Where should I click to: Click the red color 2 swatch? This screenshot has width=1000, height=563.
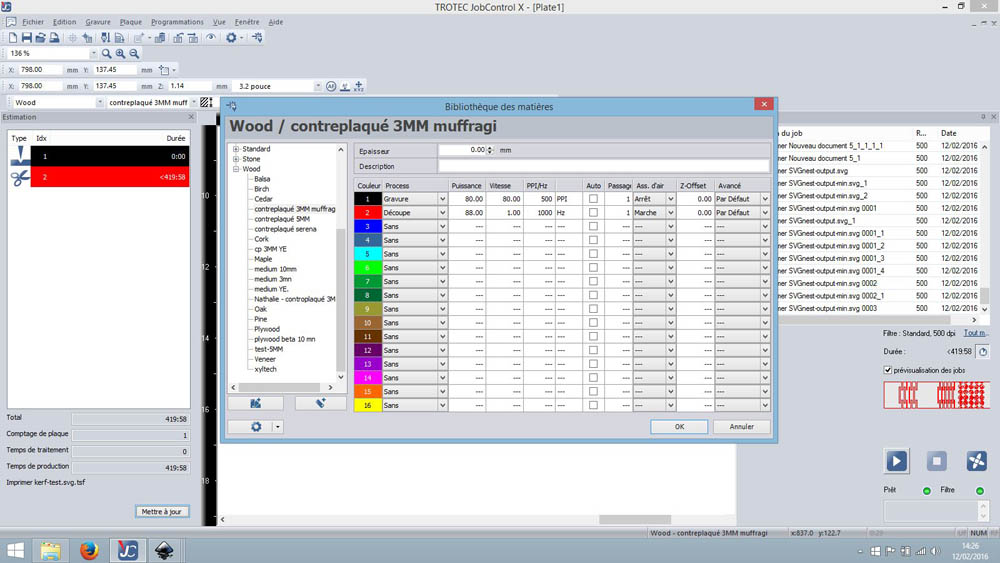(367, 212)
